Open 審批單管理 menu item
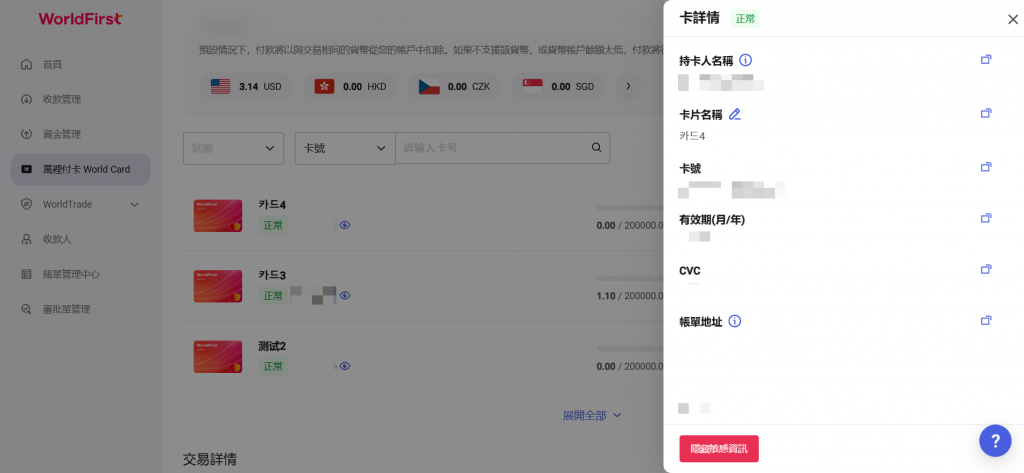1024x473 pixels. [67, 309]
